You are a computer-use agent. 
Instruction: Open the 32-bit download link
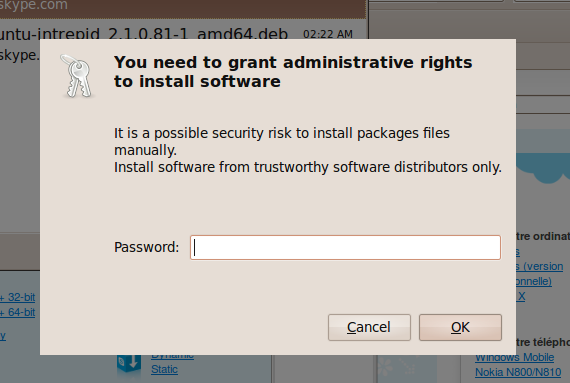pyautogui.click(x=17, y=297)
